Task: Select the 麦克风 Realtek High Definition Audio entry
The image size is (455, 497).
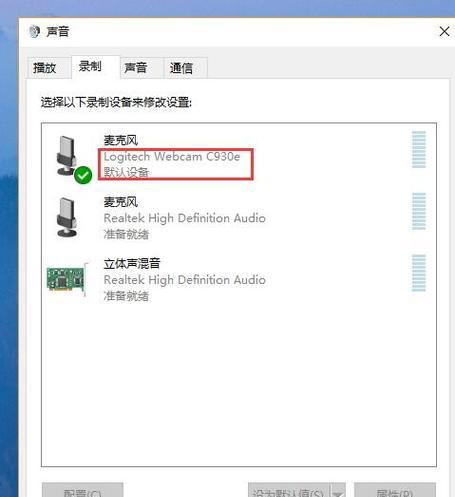Action: [239, 217]
